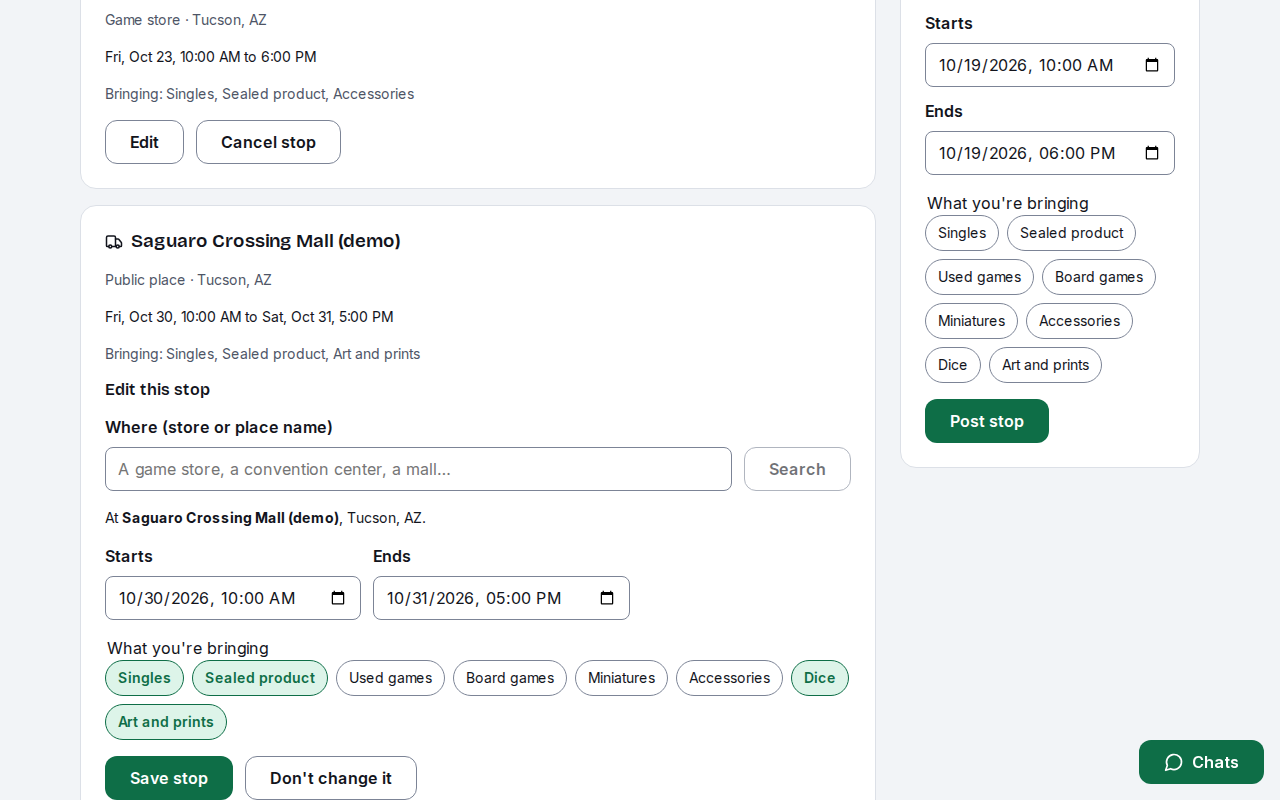Viewport: 1280px width, 800px height.
Task: Select Dice chip in new stop sidebar
Action: pos(953,365)
